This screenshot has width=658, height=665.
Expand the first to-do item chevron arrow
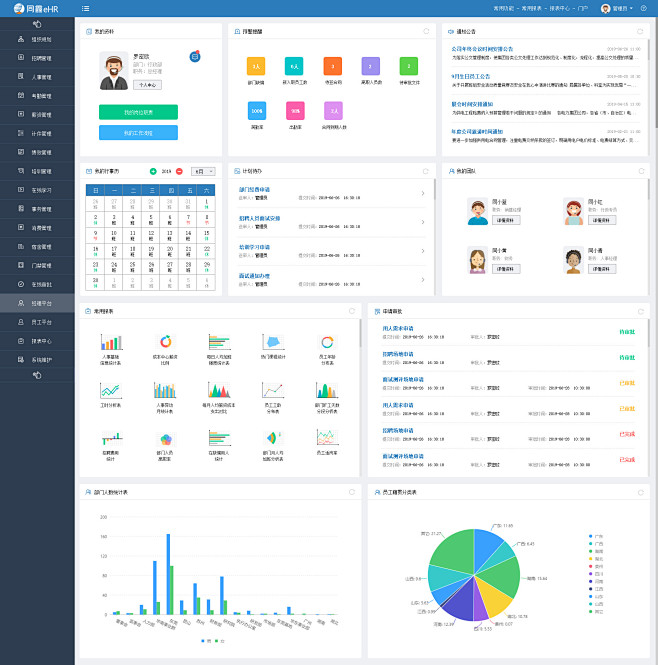(423, 193)
